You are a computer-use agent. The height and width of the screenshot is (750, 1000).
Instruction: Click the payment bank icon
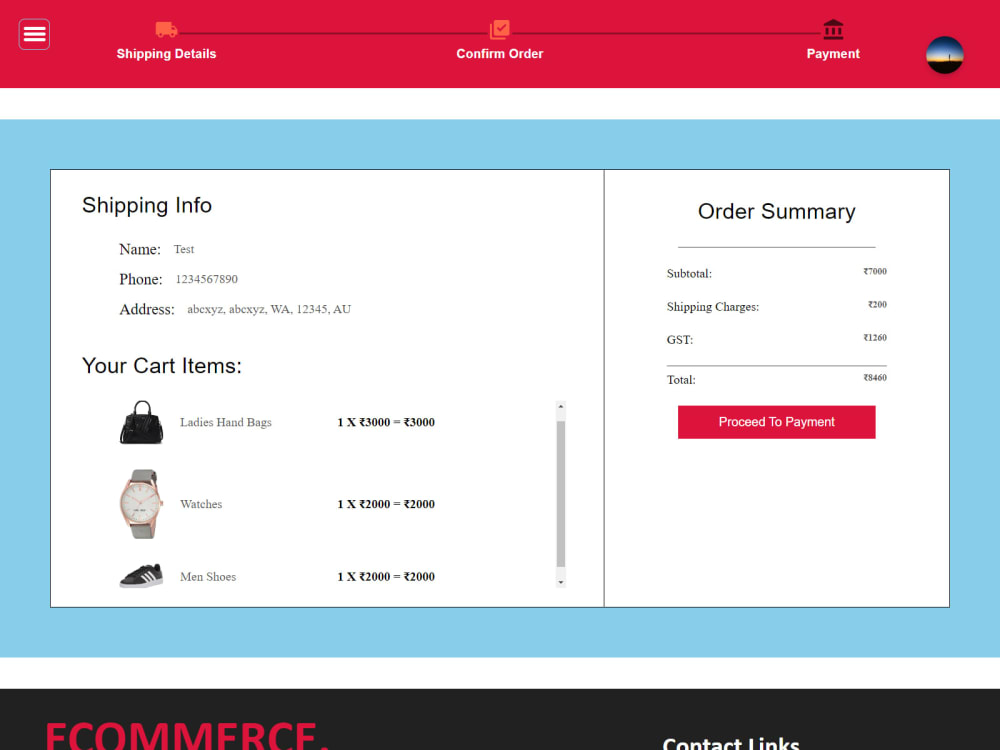[833, 29]
